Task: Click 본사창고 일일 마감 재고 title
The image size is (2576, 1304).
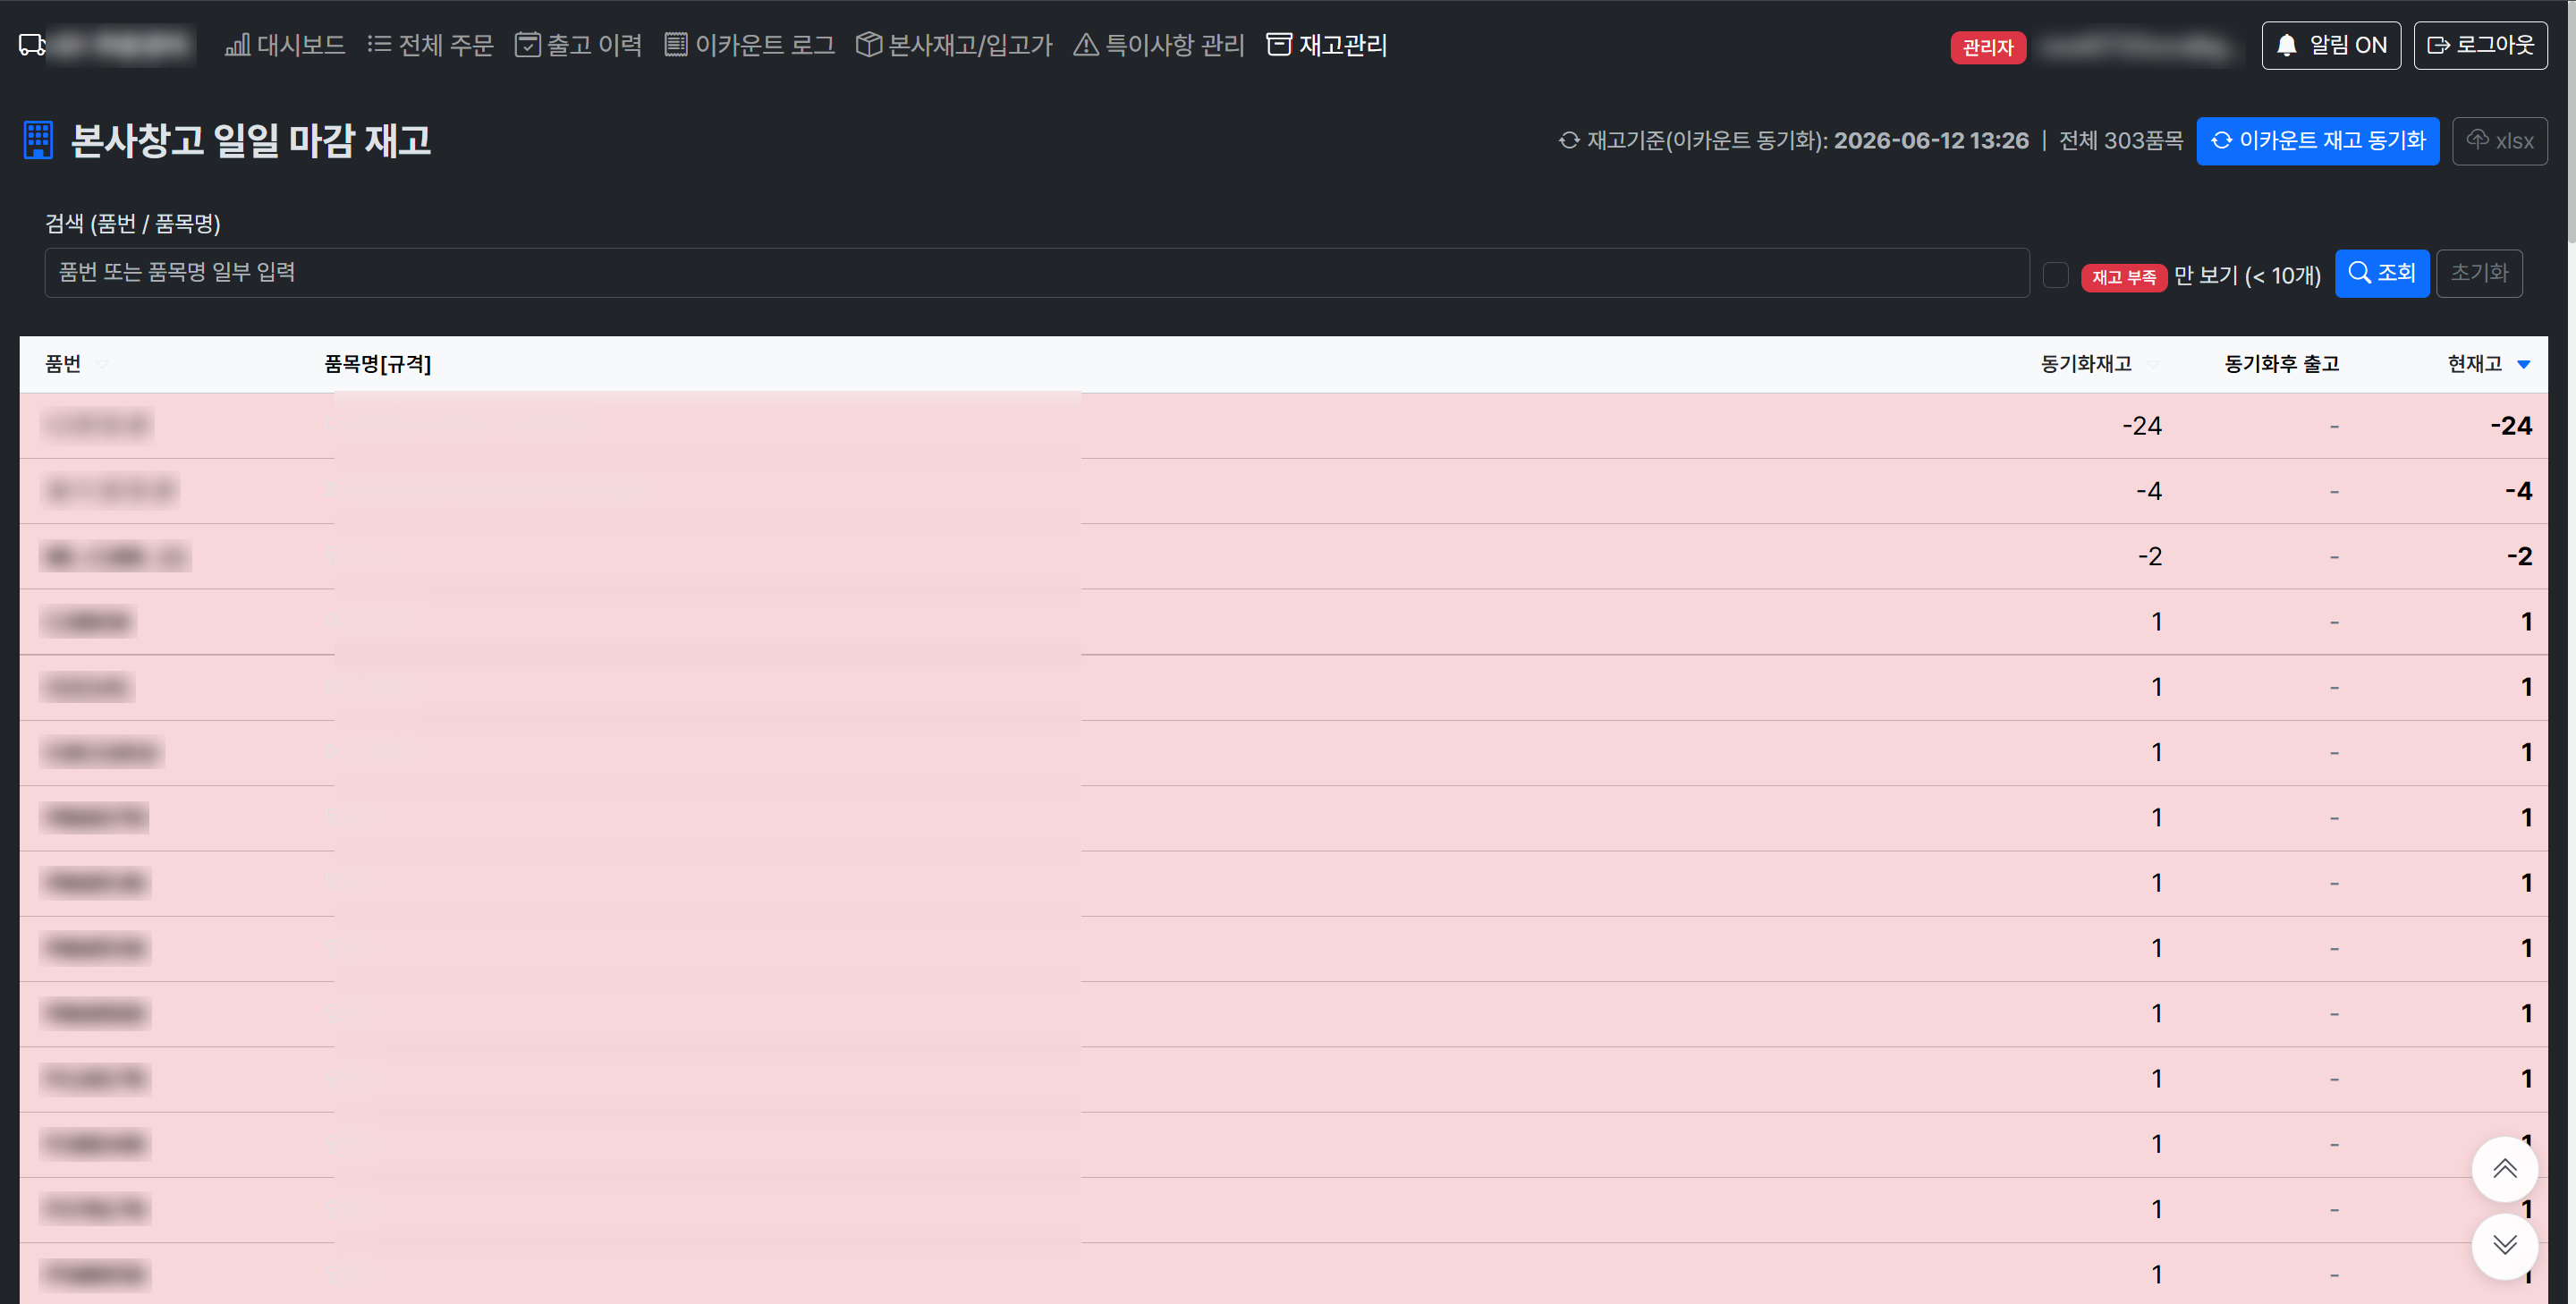Action: pyautogui.click(x=251, y=140)
